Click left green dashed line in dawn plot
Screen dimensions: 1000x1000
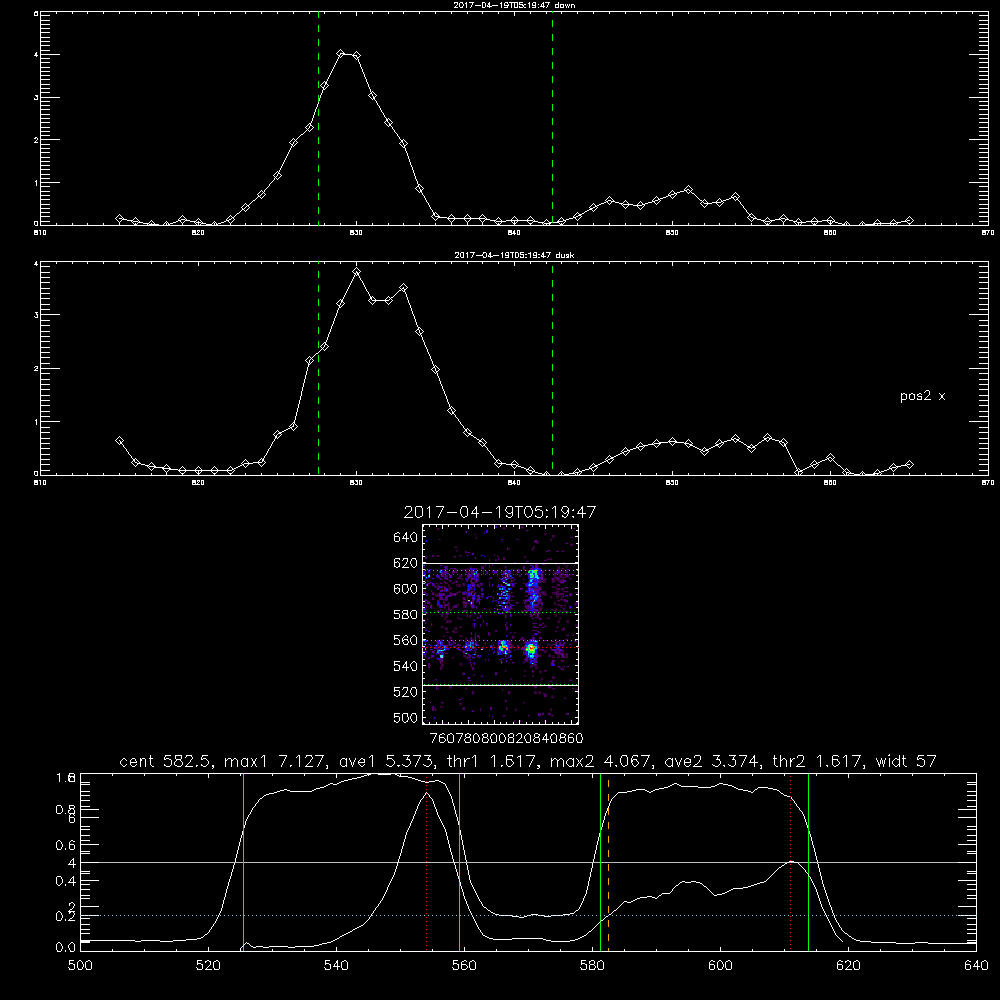point(318,121)
